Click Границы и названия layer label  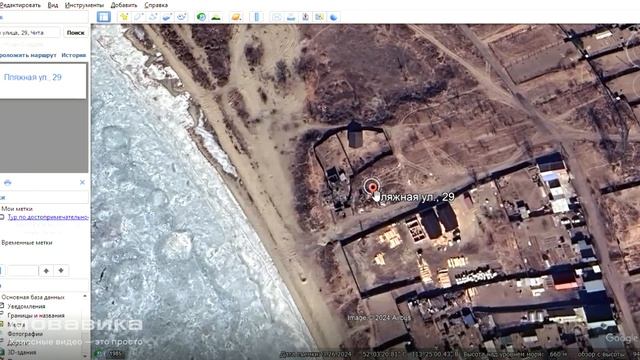tap(36, 316)
